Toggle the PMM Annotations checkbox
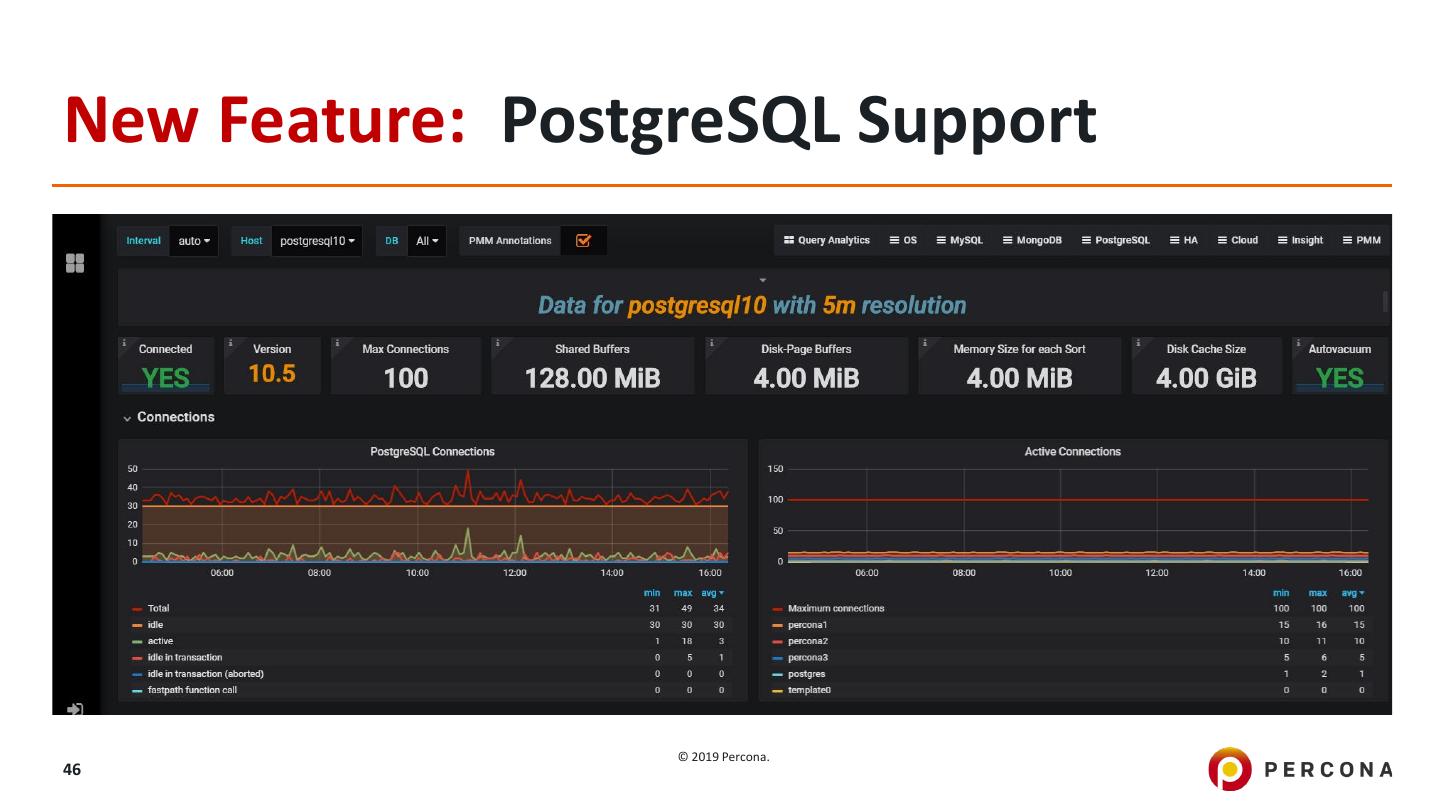Image resolution: width=1440 pixels, height=810 pixels. (584, 240)
